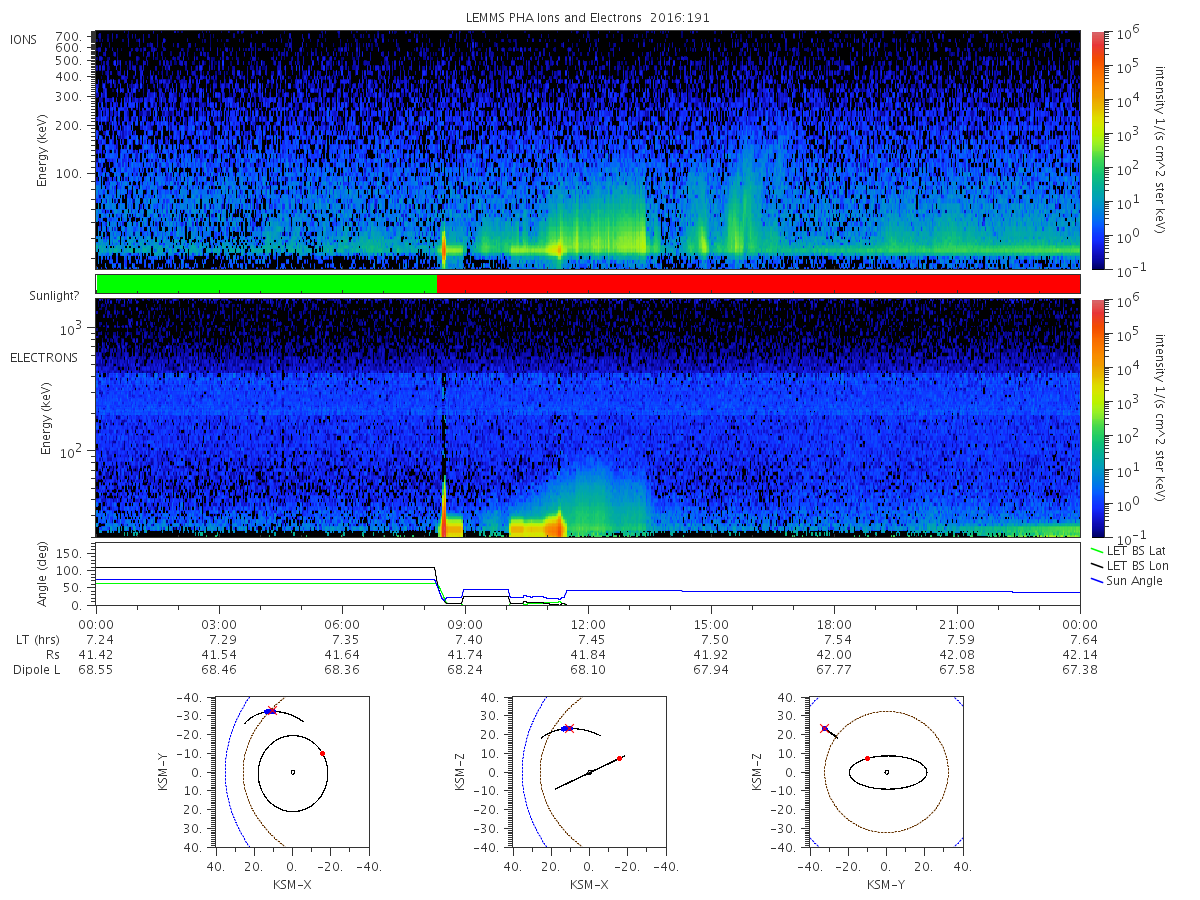Viewport: 1200px width, 900px height.
Task: Click the 12:00 time axis label
Action: coord(588,625)
